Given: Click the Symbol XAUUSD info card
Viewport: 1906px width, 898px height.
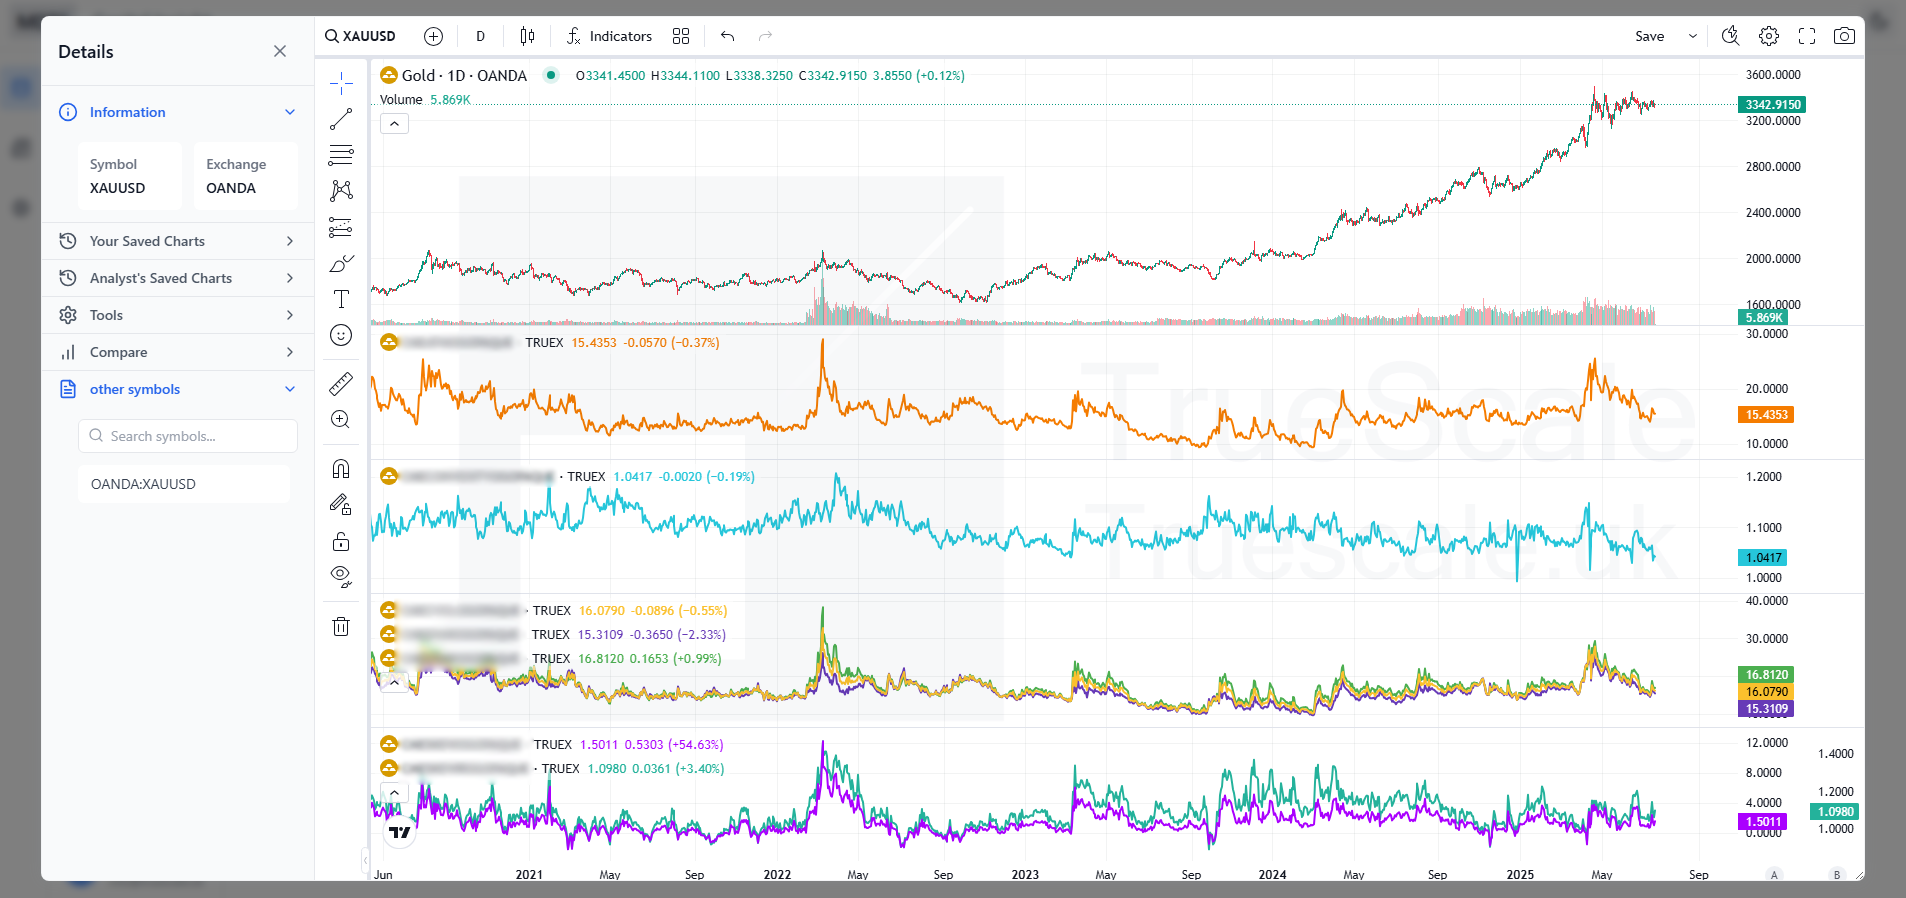Looking at the screenshot, I should [x=130, y=176].
